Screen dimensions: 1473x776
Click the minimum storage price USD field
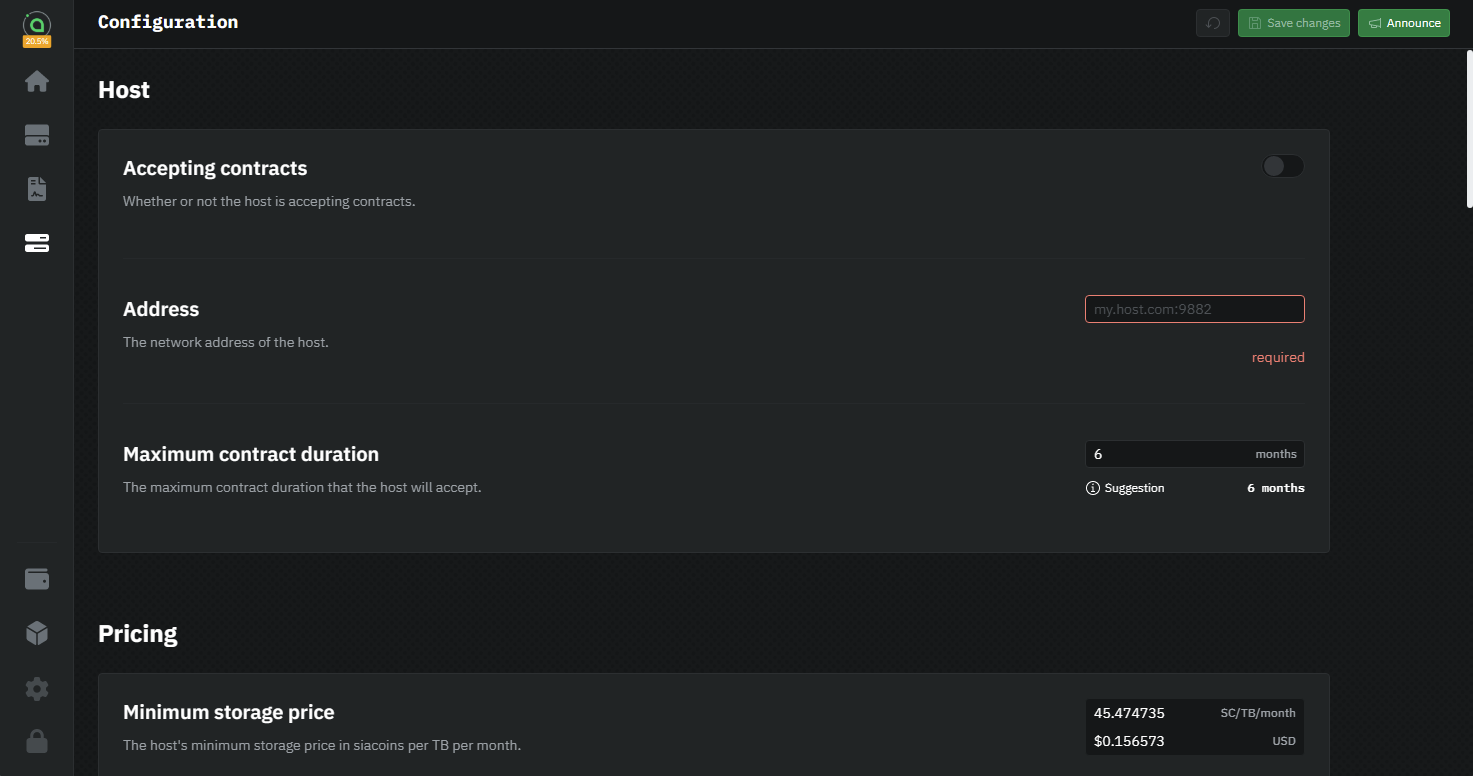[1150, 741]
